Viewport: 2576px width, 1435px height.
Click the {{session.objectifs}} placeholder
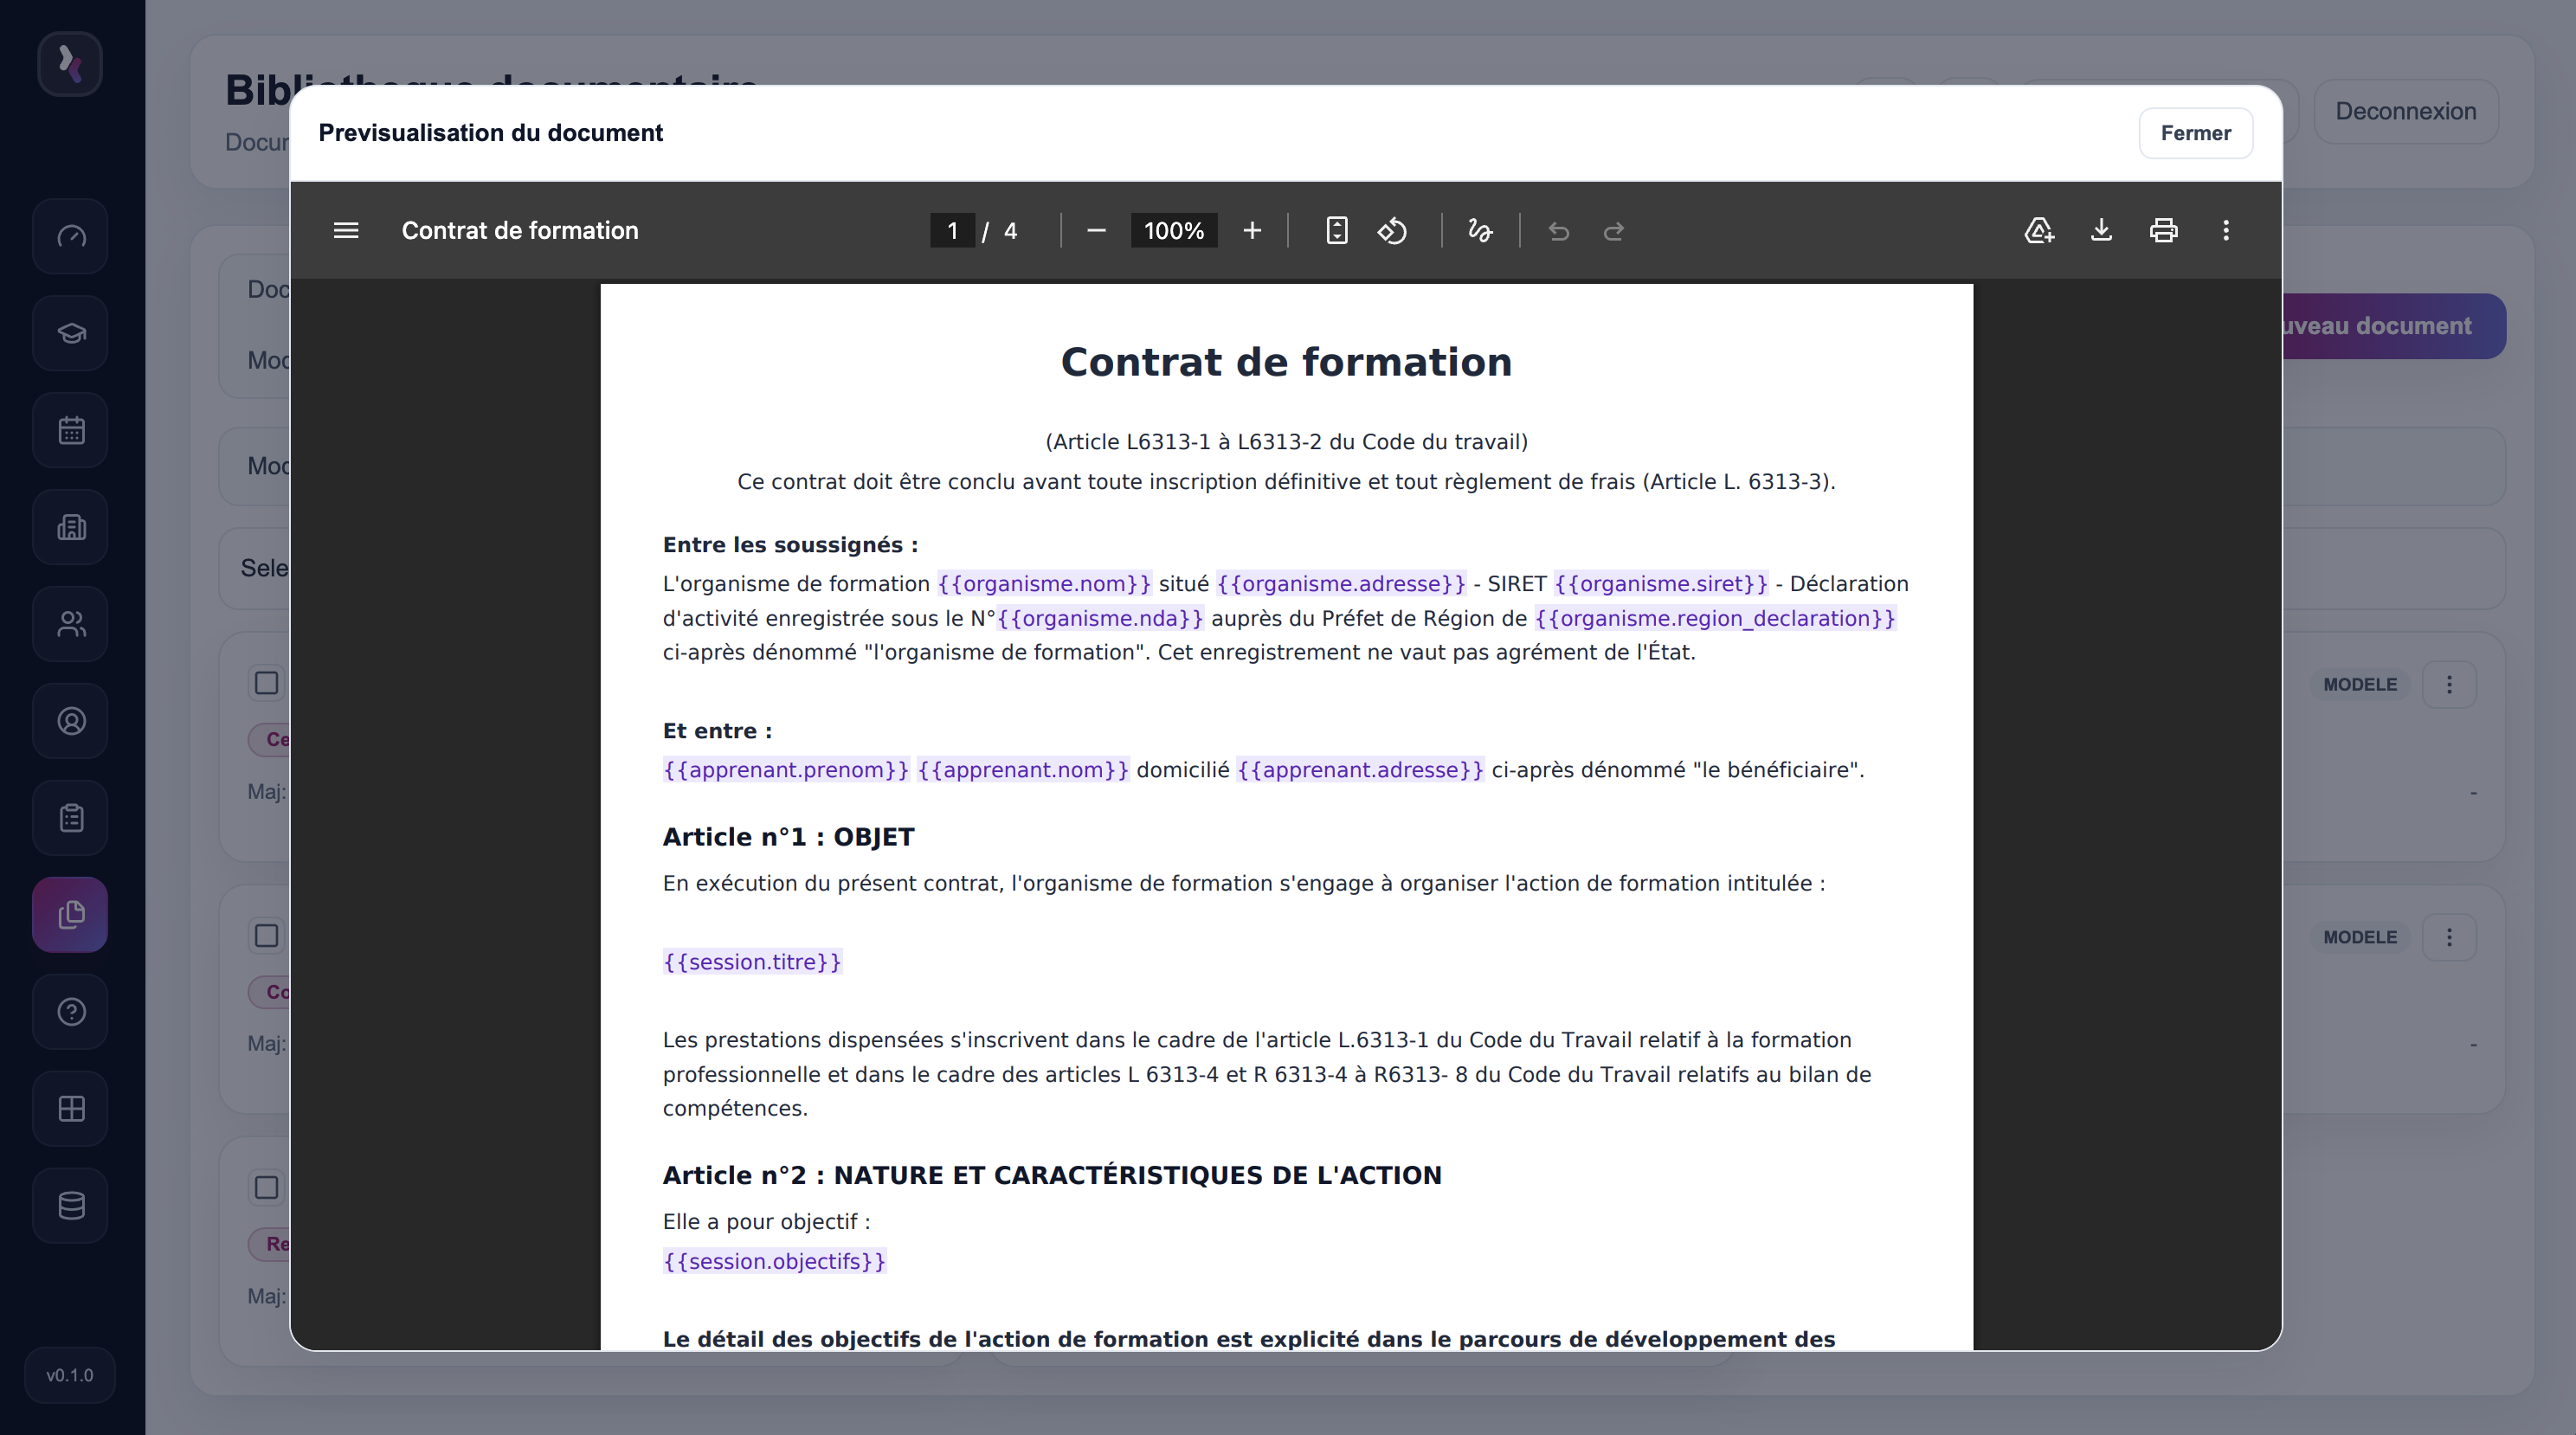pos(774,1262)
